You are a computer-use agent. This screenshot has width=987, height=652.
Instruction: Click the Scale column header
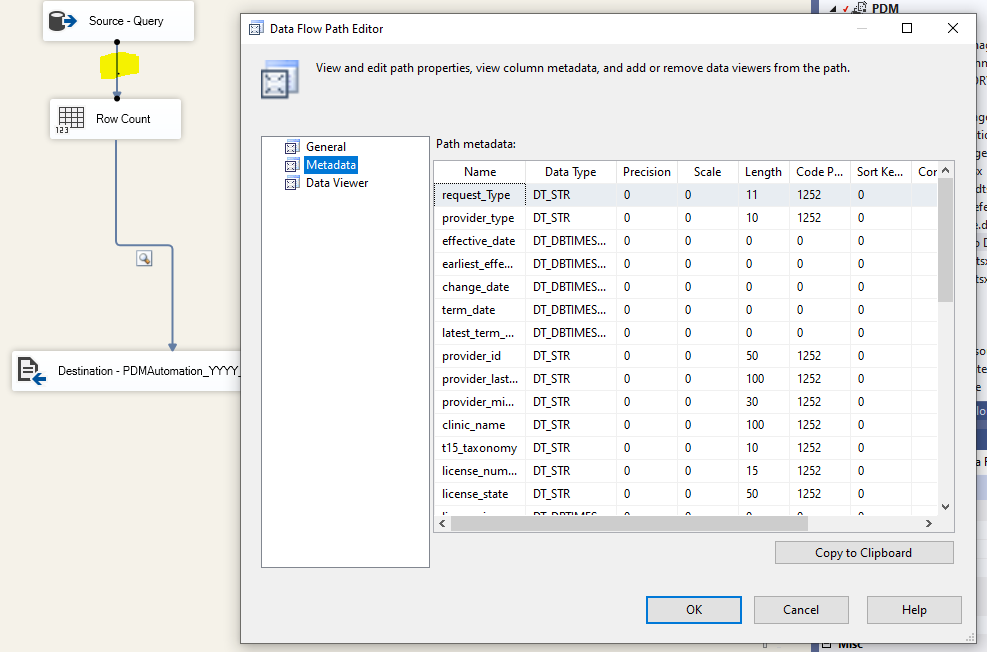pos(708,172)
